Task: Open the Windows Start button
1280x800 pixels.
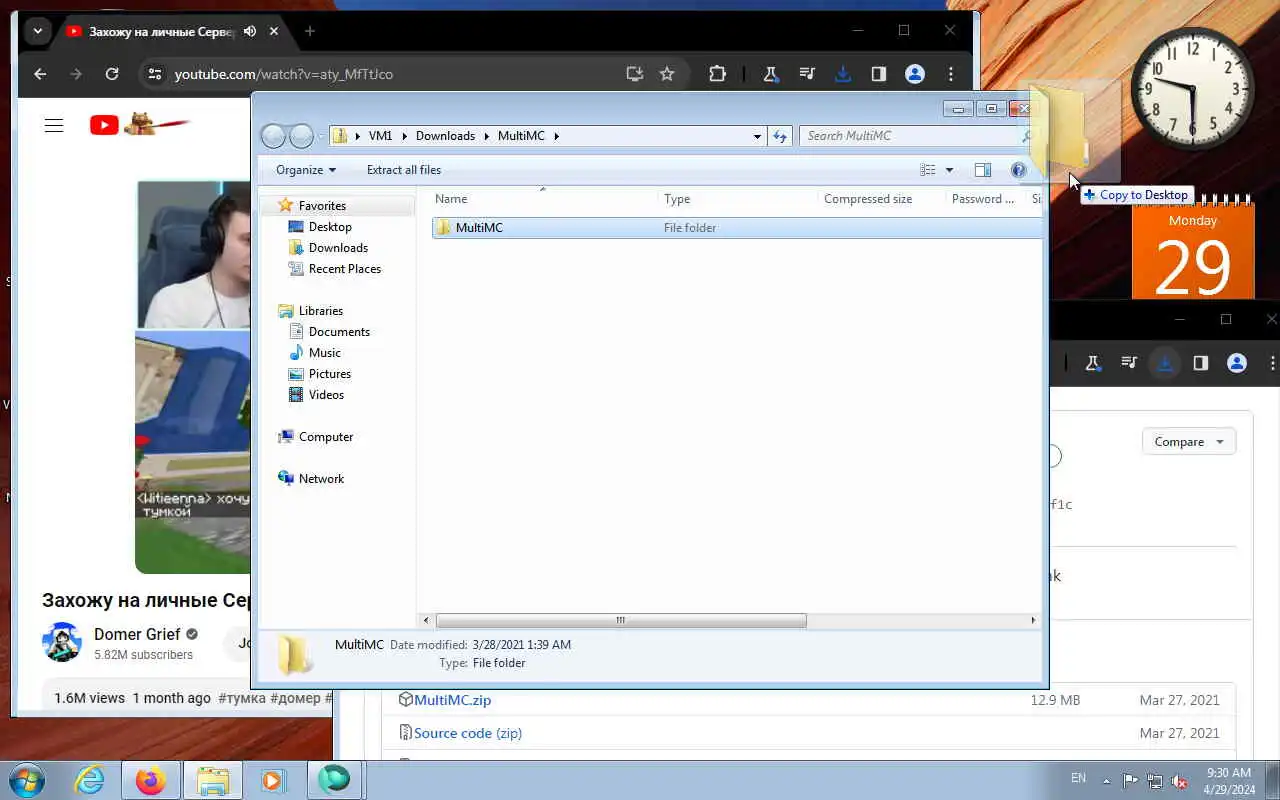Action: (x=27, y=779)
